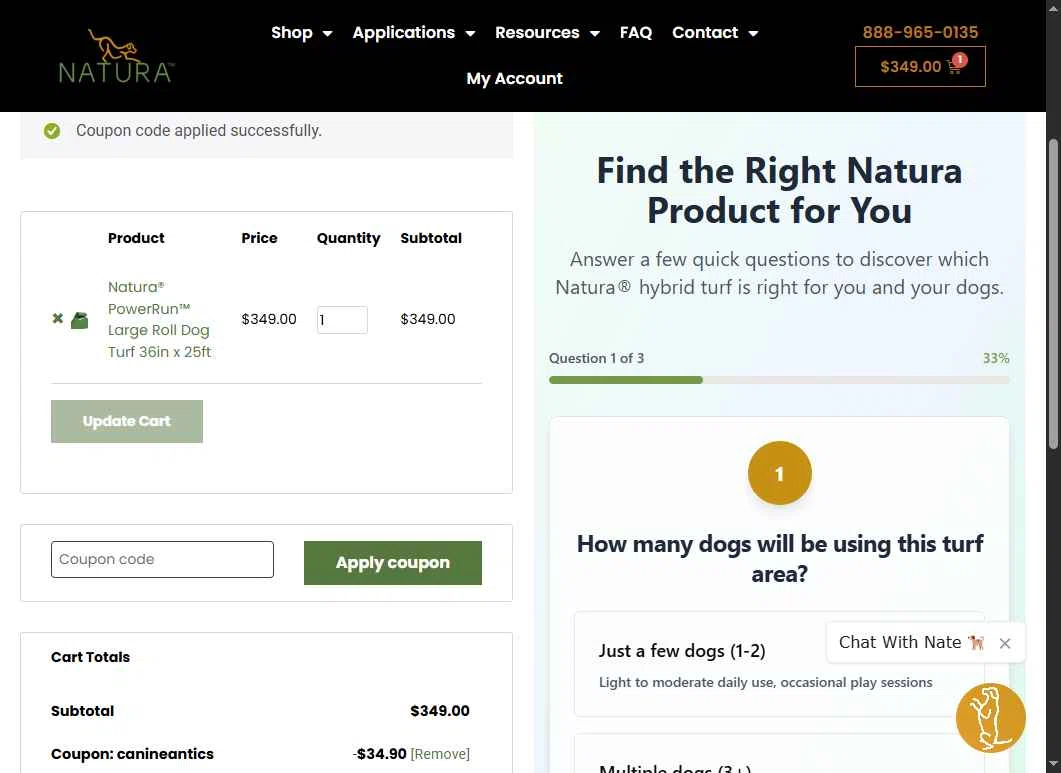The width and height of the screenshot is (1061, 773).
Task: Open the $349.00 cart button in the header
Action: [920, 66]
